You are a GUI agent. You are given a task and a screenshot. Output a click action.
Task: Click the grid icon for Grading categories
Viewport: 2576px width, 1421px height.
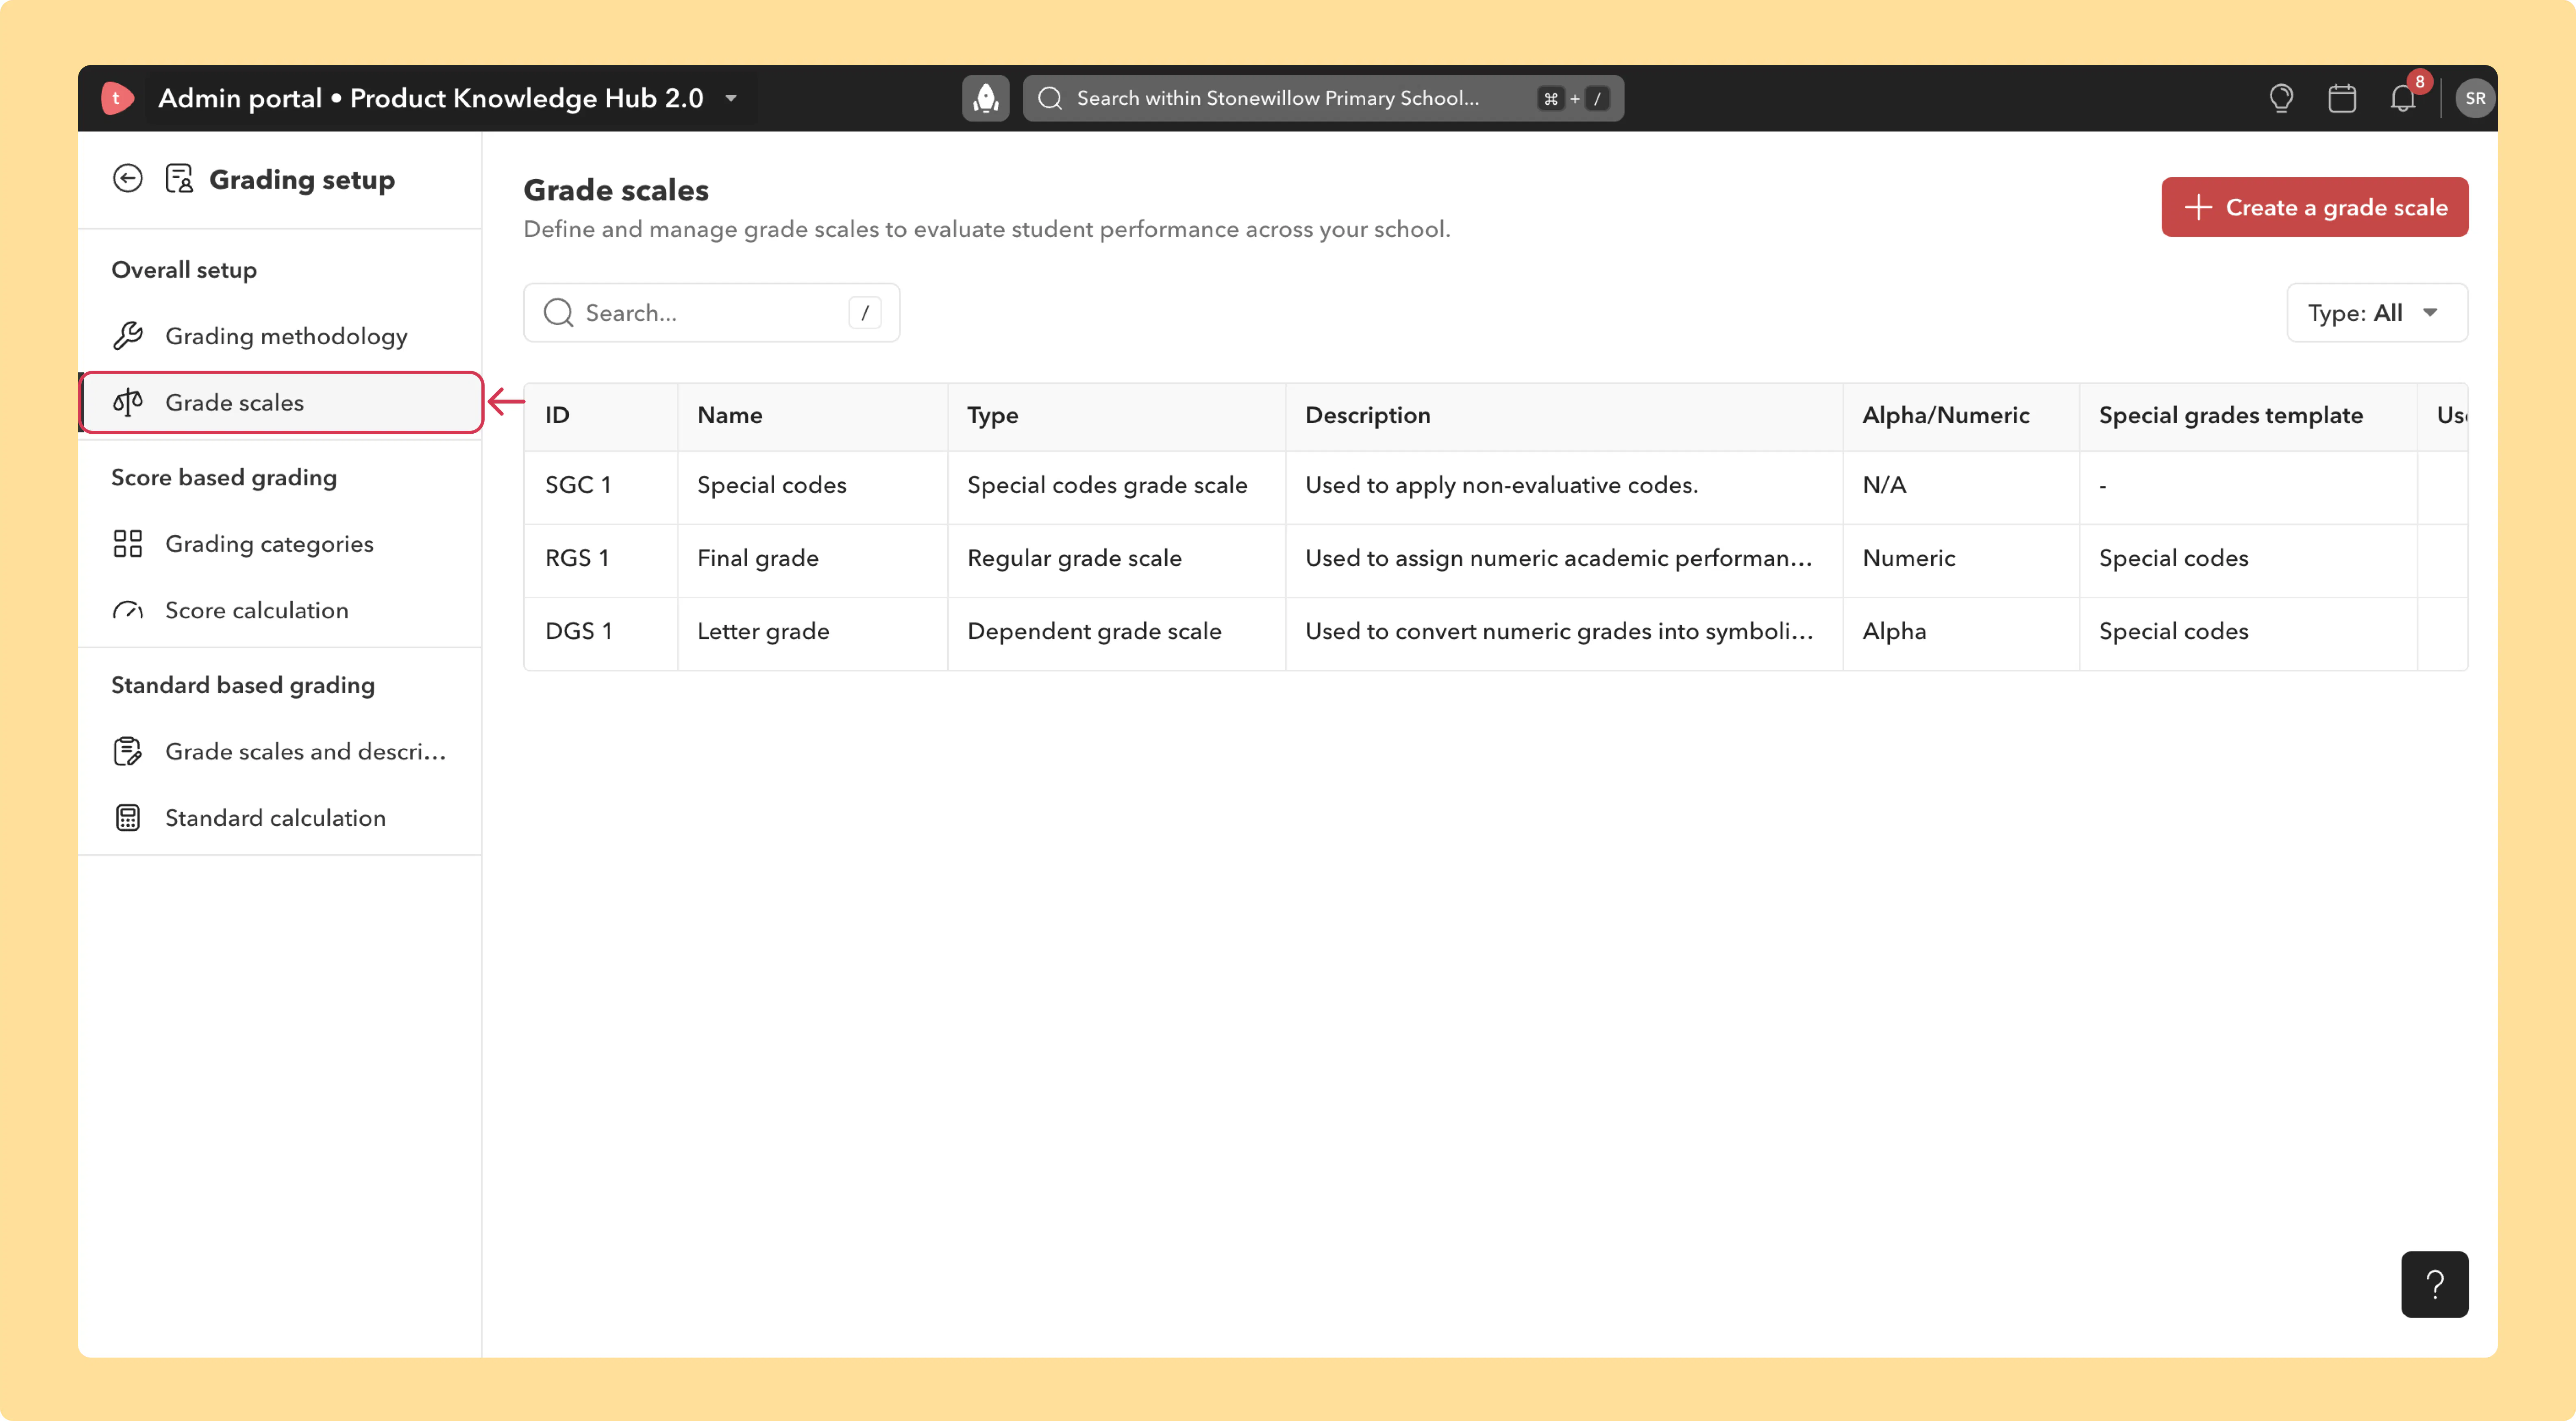pyautogui.click(x=128, y=544)
